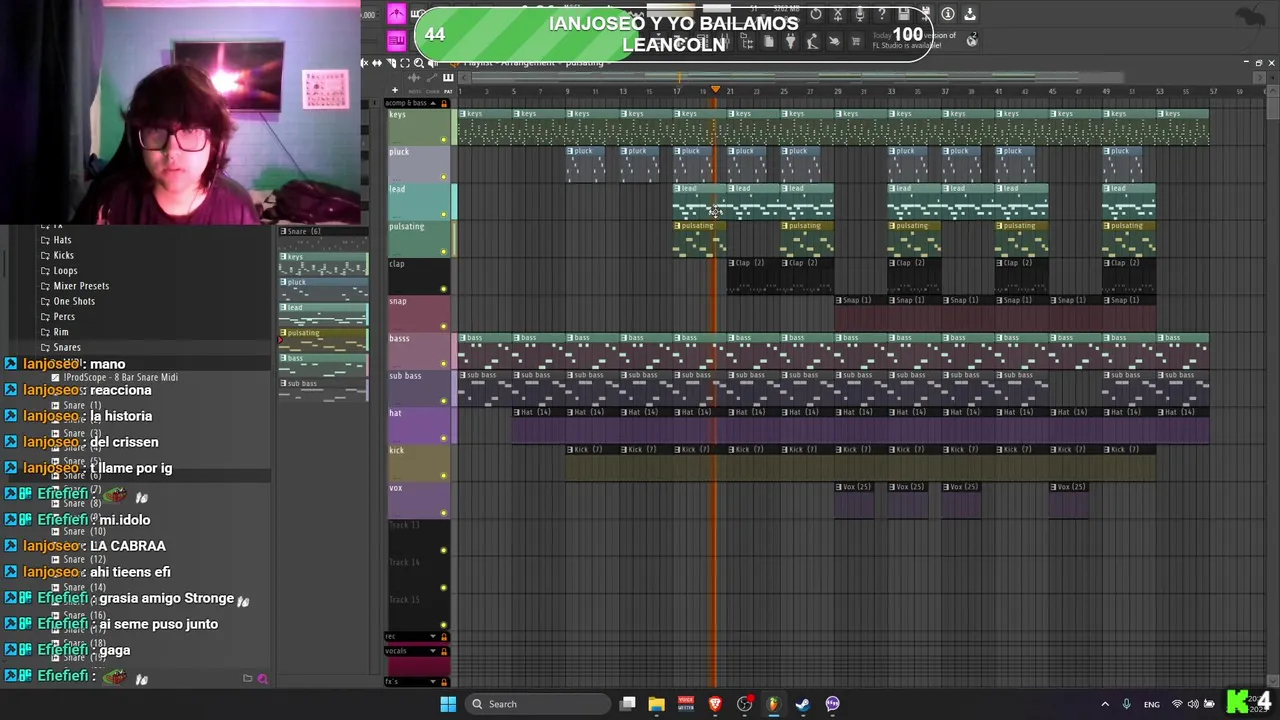Viewport: 1280px width, 720px height.
Task: Select the PAT picker mode tab
Action: coord(450,91)
